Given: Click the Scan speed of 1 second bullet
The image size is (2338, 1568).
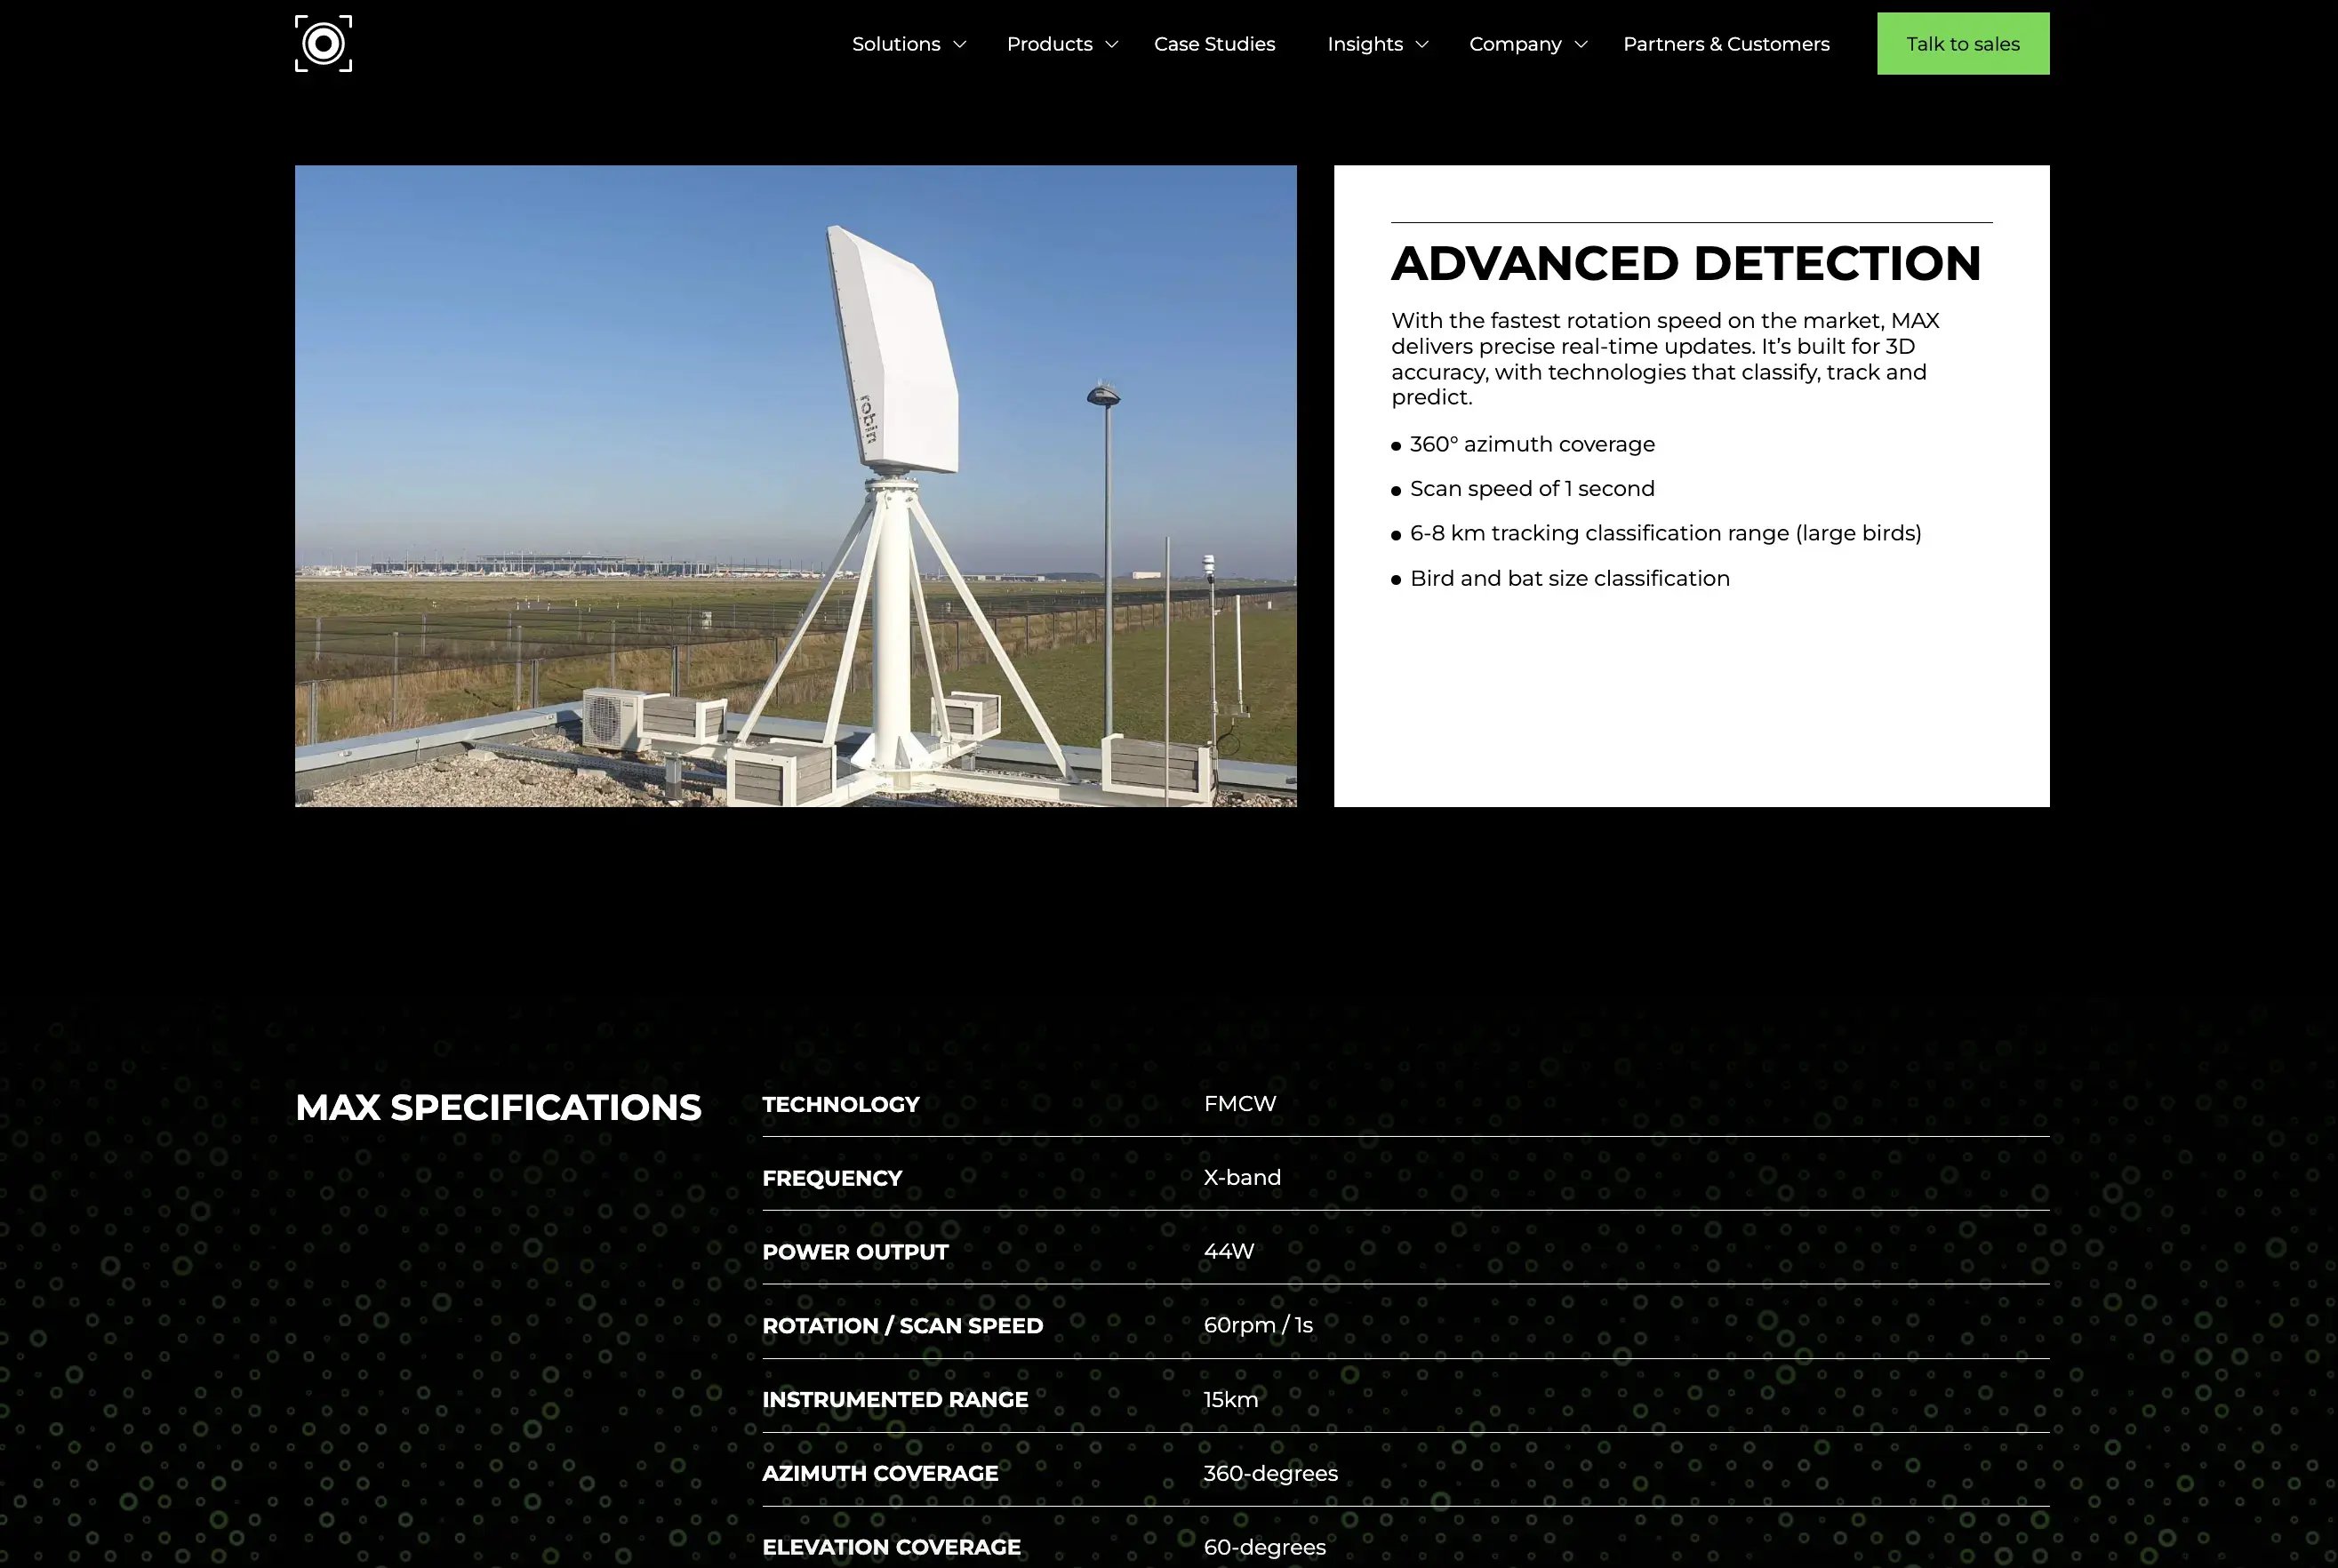Looking at the screenshot, I should click(1531, 489).
